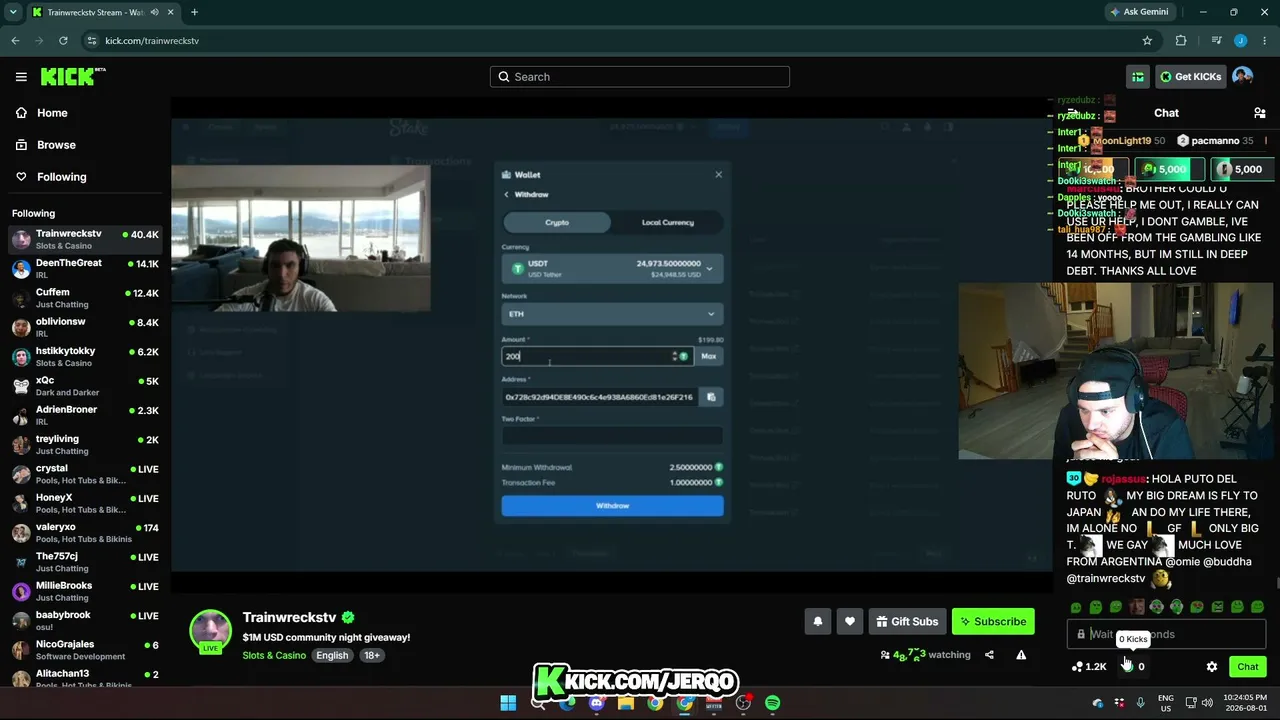1280x720 pixels.
Task: Open HoneyX channel in sidebar
Action: 85,503
